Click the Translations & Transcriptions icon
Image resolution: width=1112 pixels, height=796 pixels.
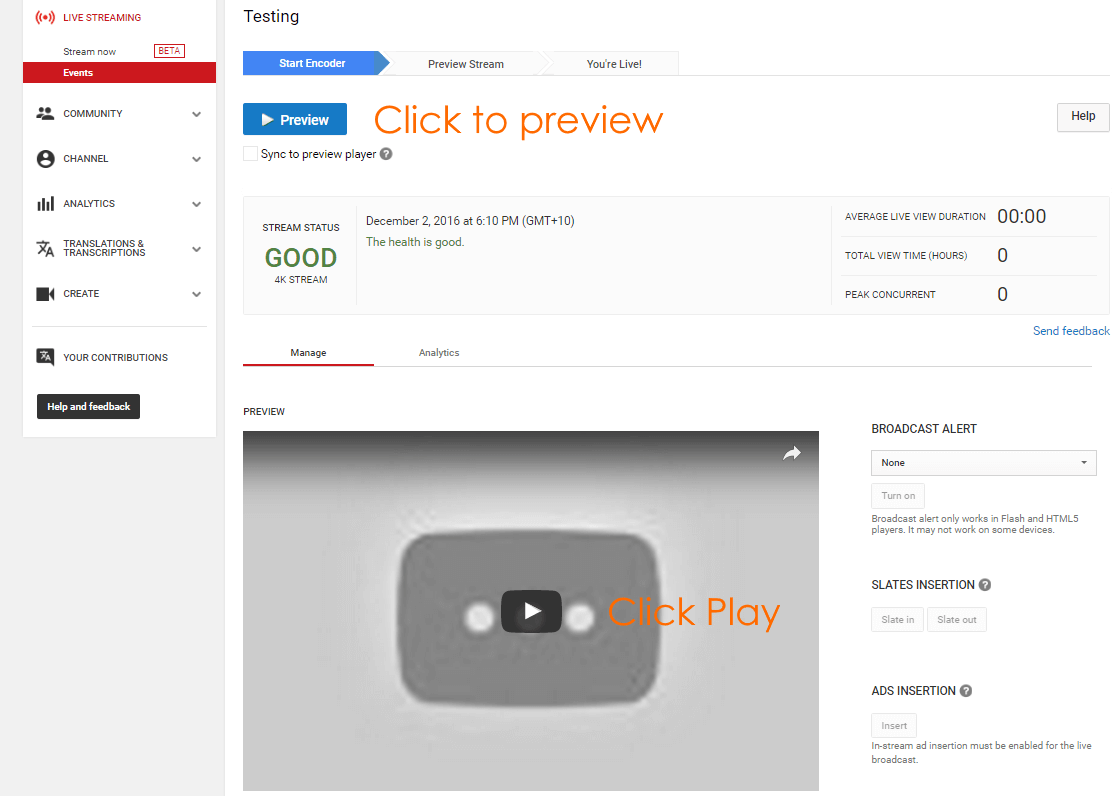[45, 248]
